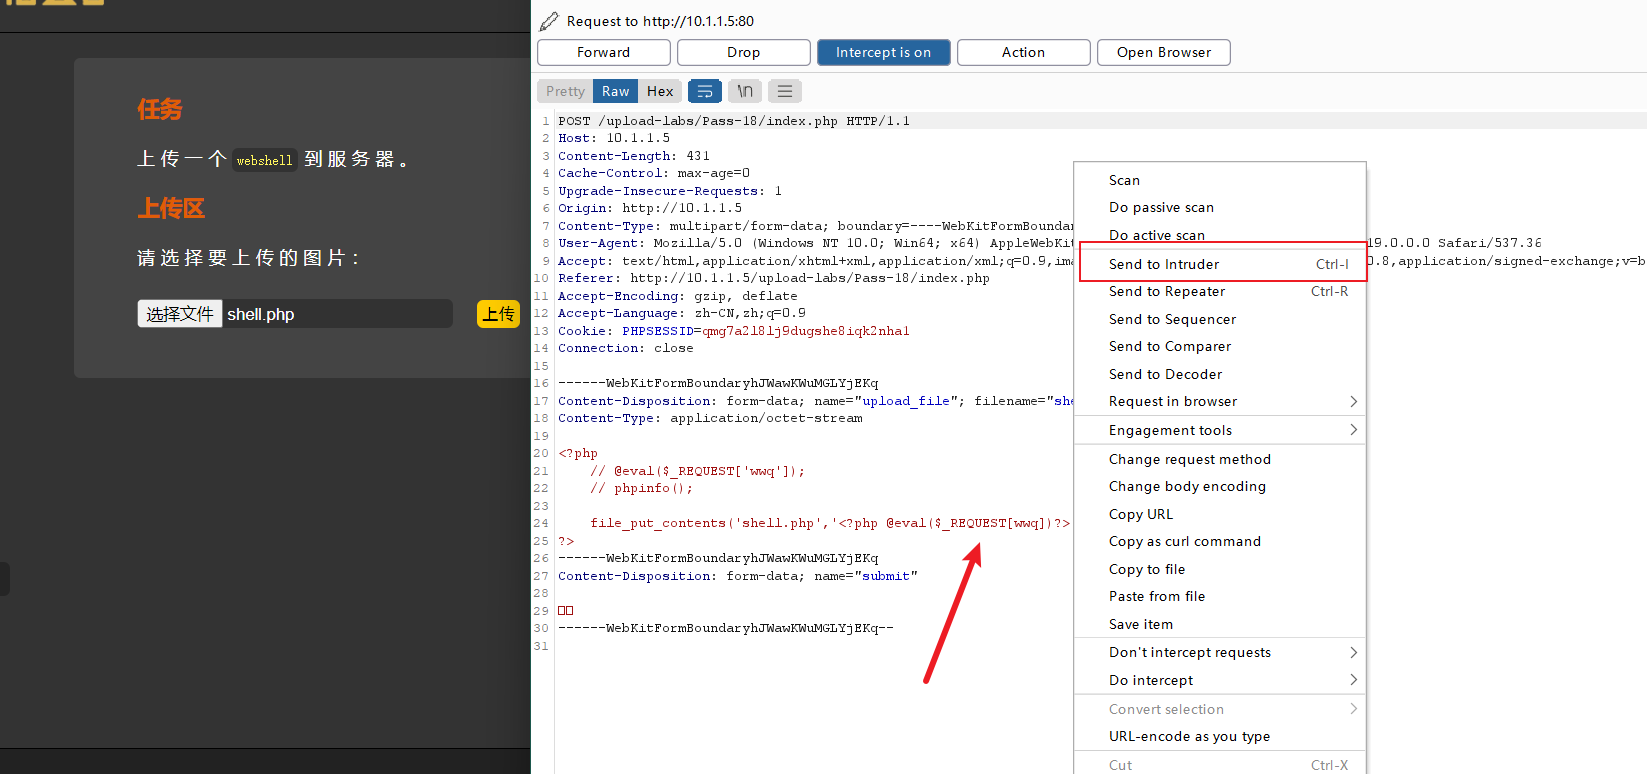Expand the Do intercept submenu arrow
This screenshot has width=1647, height=774.
pos(1354,680)
